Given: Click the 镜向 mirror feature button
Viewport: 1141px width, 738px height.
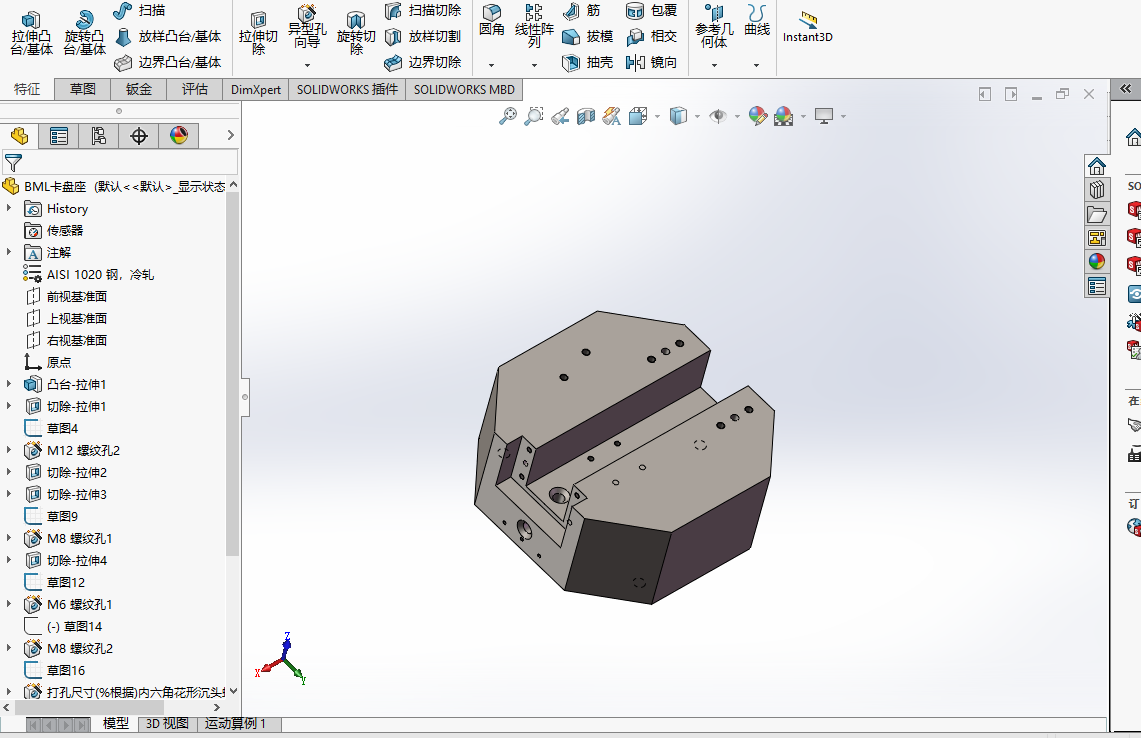Looking at the screenshot, I should [651, 62].
